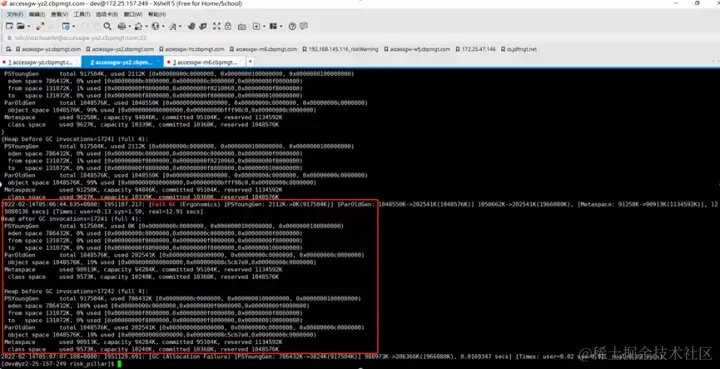Click 'Heap after GC invocations=17241' line
This screenshot has height=369, width=720.
point(71,219)
